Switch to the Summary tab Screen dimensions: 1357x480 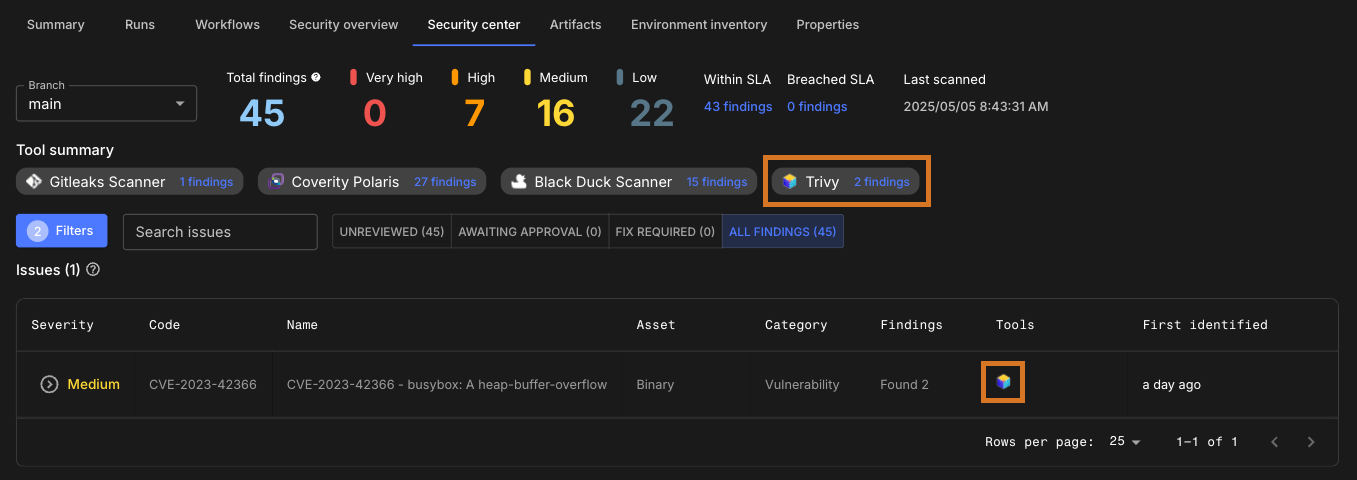(56, 24)
